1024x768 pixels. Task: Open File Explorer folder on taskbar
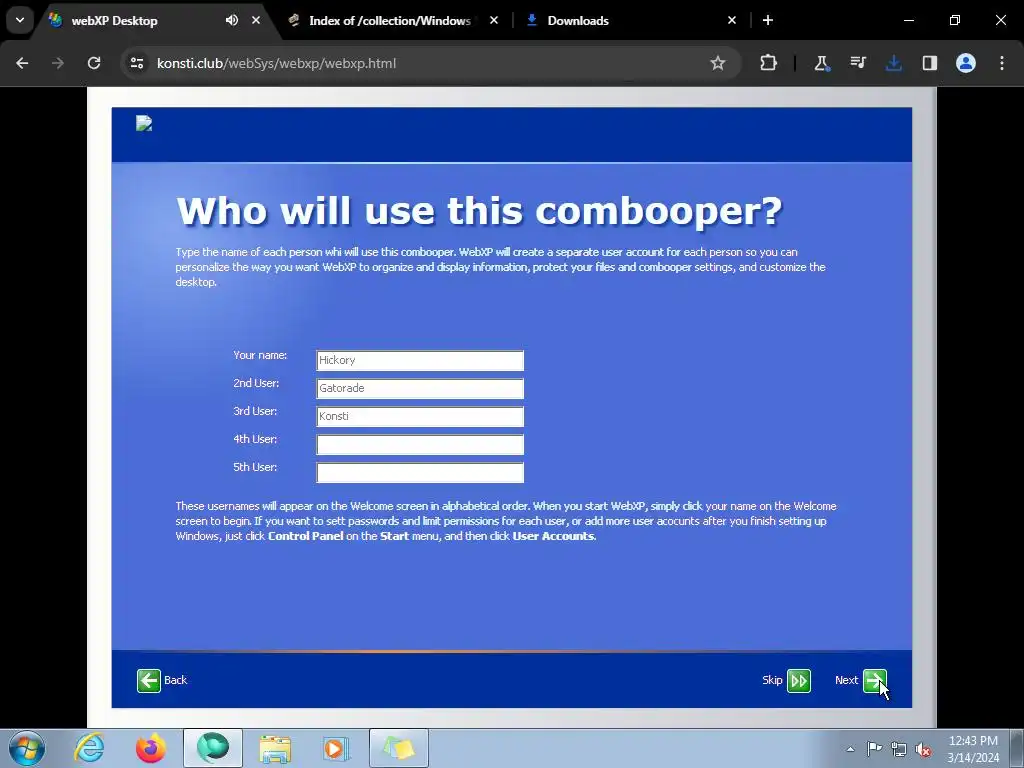[x=275, y=748]
